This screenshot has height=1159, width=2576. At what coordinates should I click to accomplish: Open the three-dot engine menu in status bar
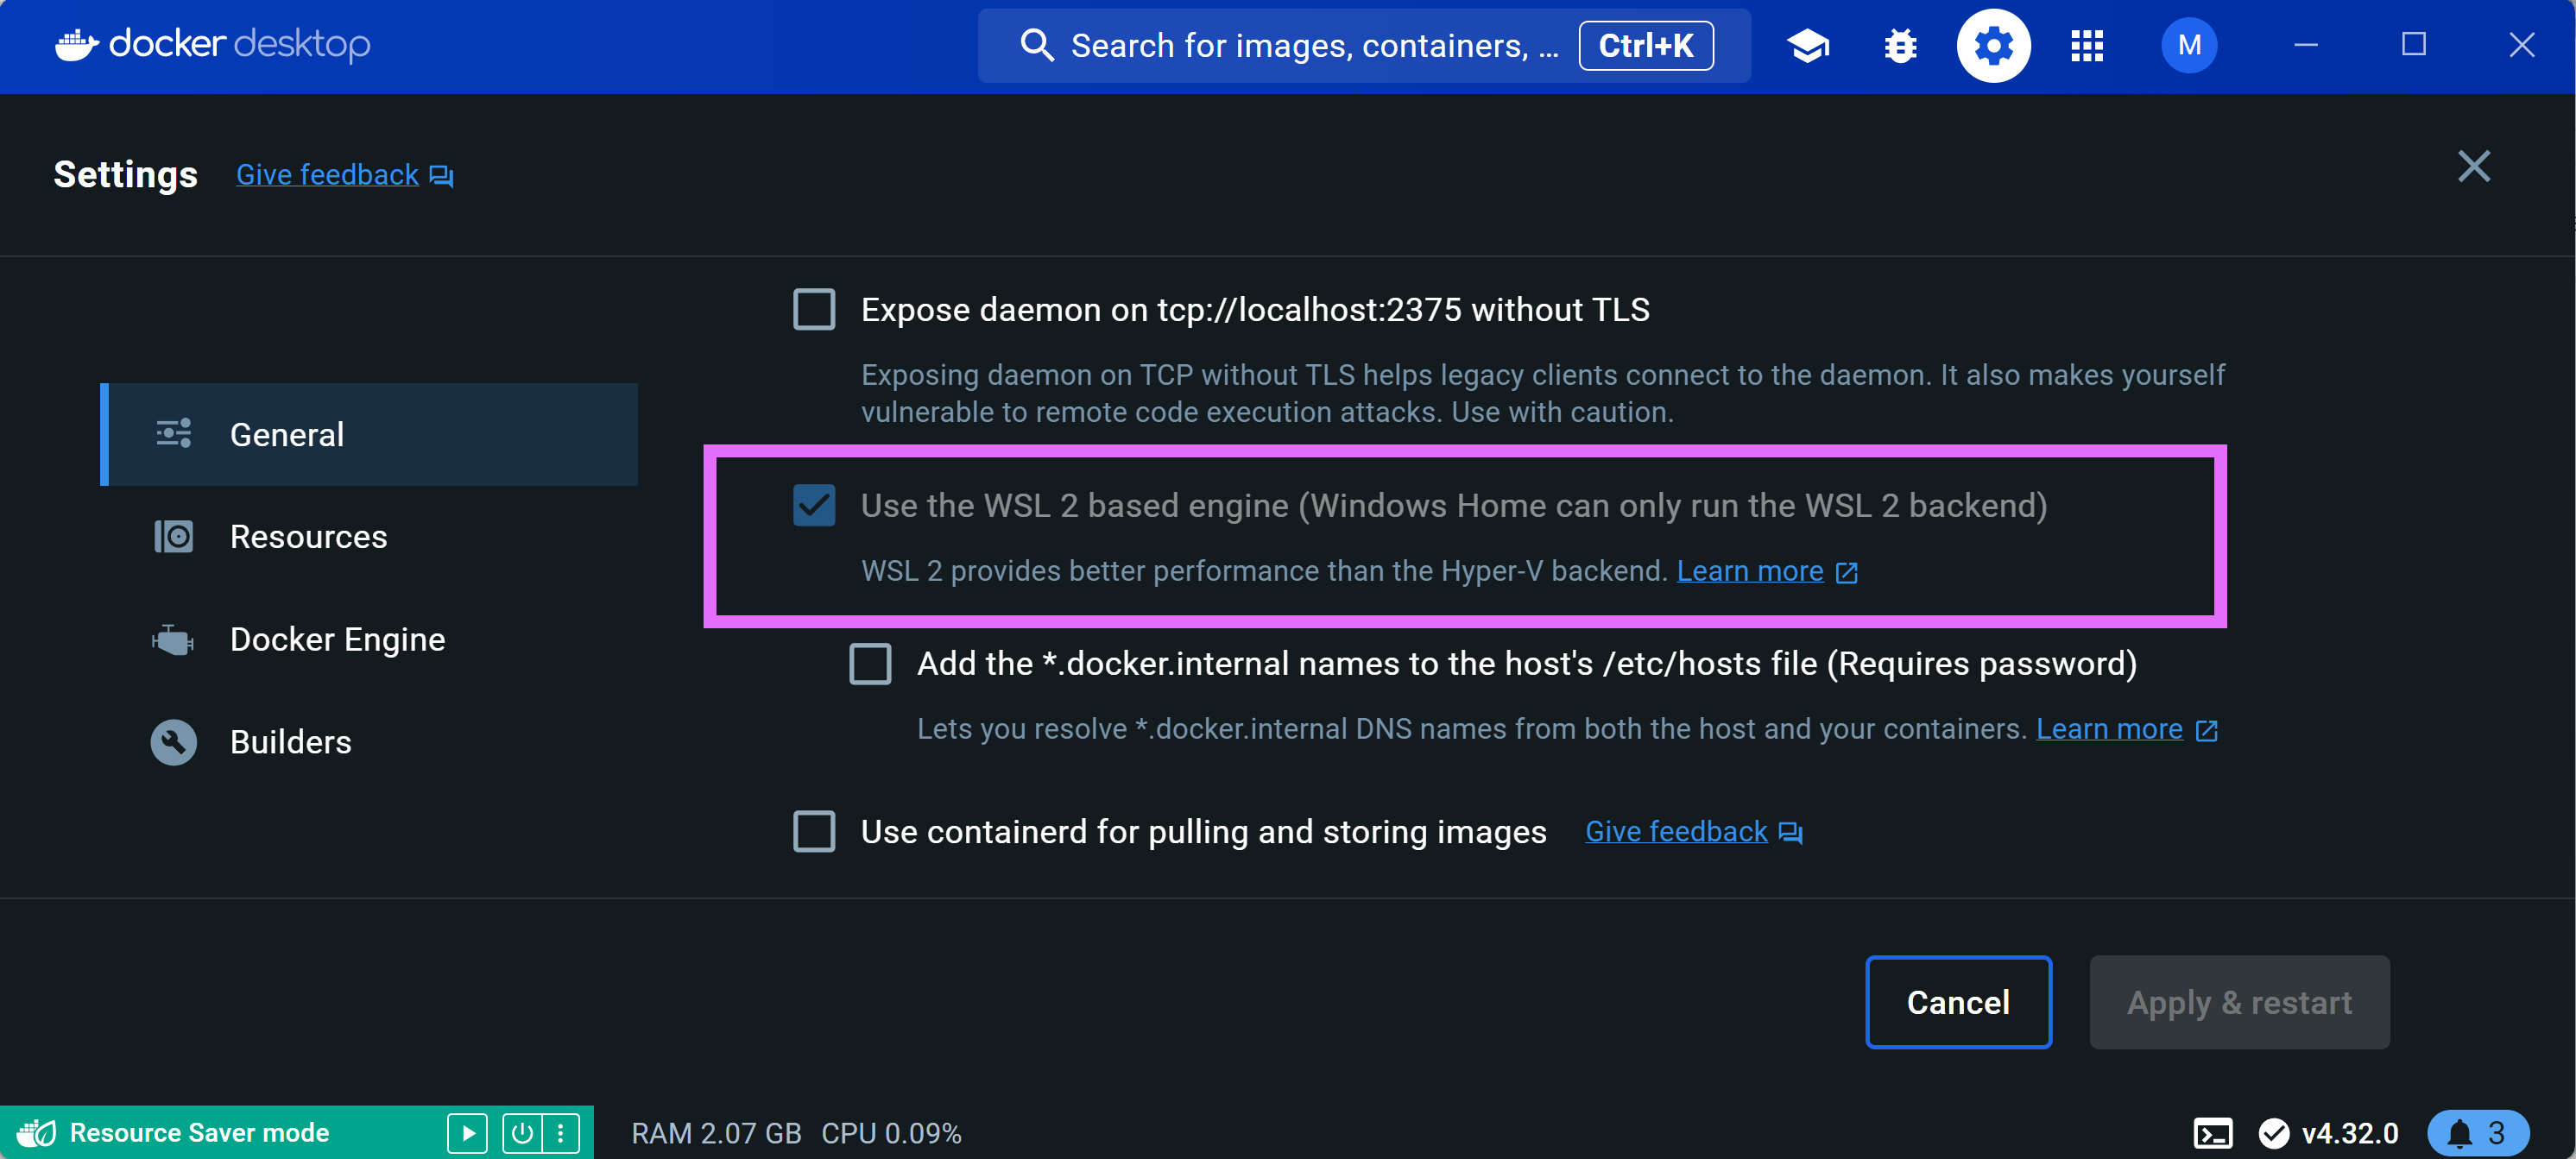point(560,1133)
